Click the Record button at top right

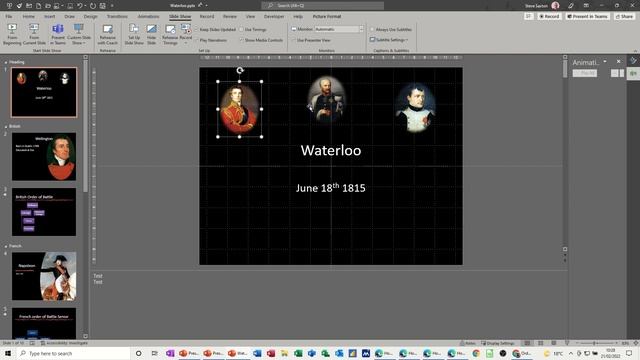tap(549, 16)
